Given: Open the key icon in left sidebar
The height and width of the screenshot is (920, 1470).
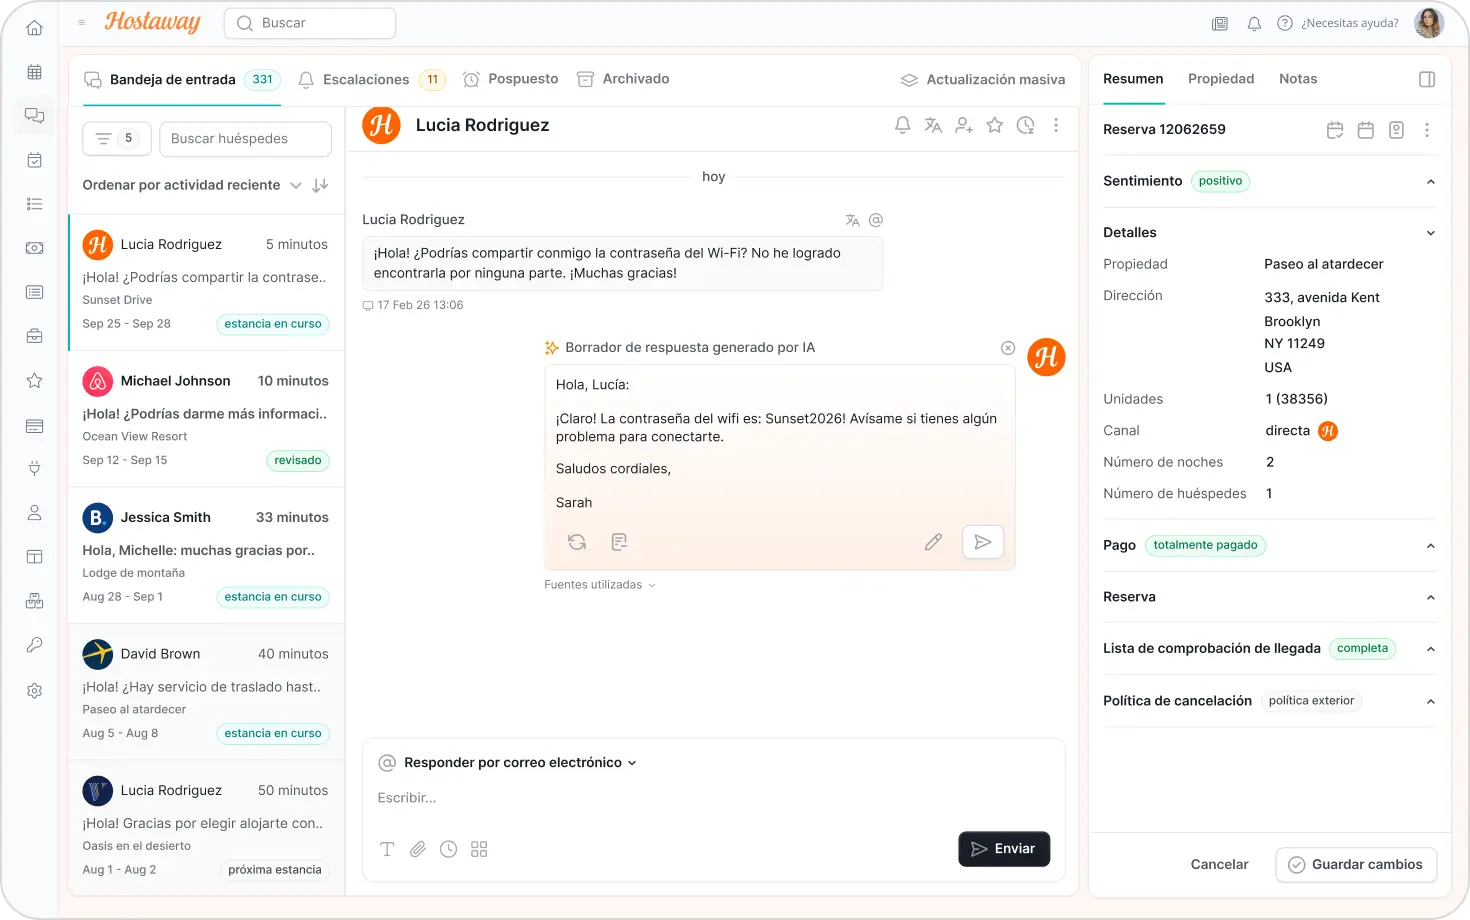Looking at the screenshot, I should click(34, 645).
